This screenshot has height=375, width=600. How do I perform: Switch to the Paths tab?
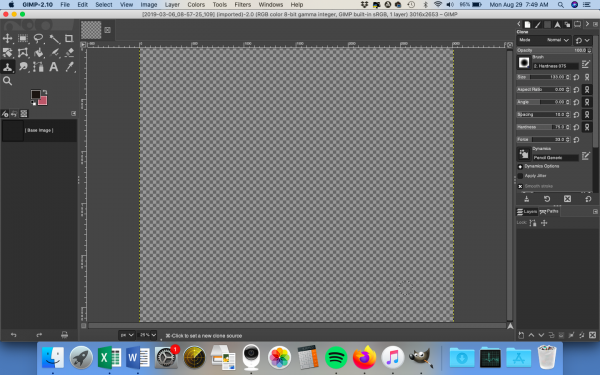[x=549, y=211]
